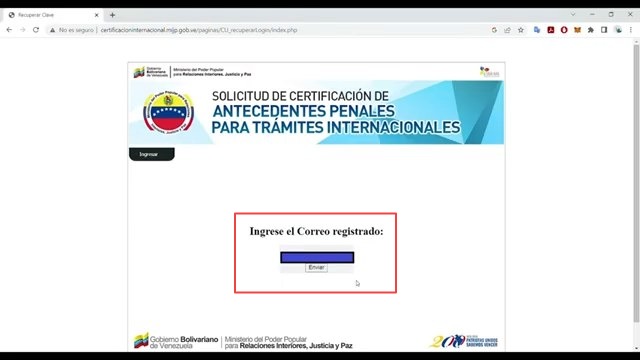
Task: Select the 'Recuperar Clave' tab
Action: (53, 15)
